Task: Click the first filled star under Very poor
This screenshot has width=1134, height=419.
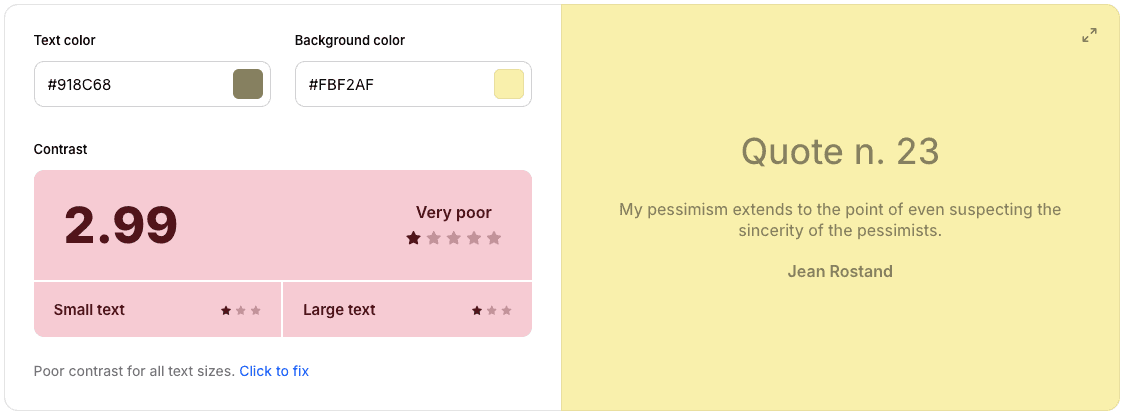Action: 414,238
